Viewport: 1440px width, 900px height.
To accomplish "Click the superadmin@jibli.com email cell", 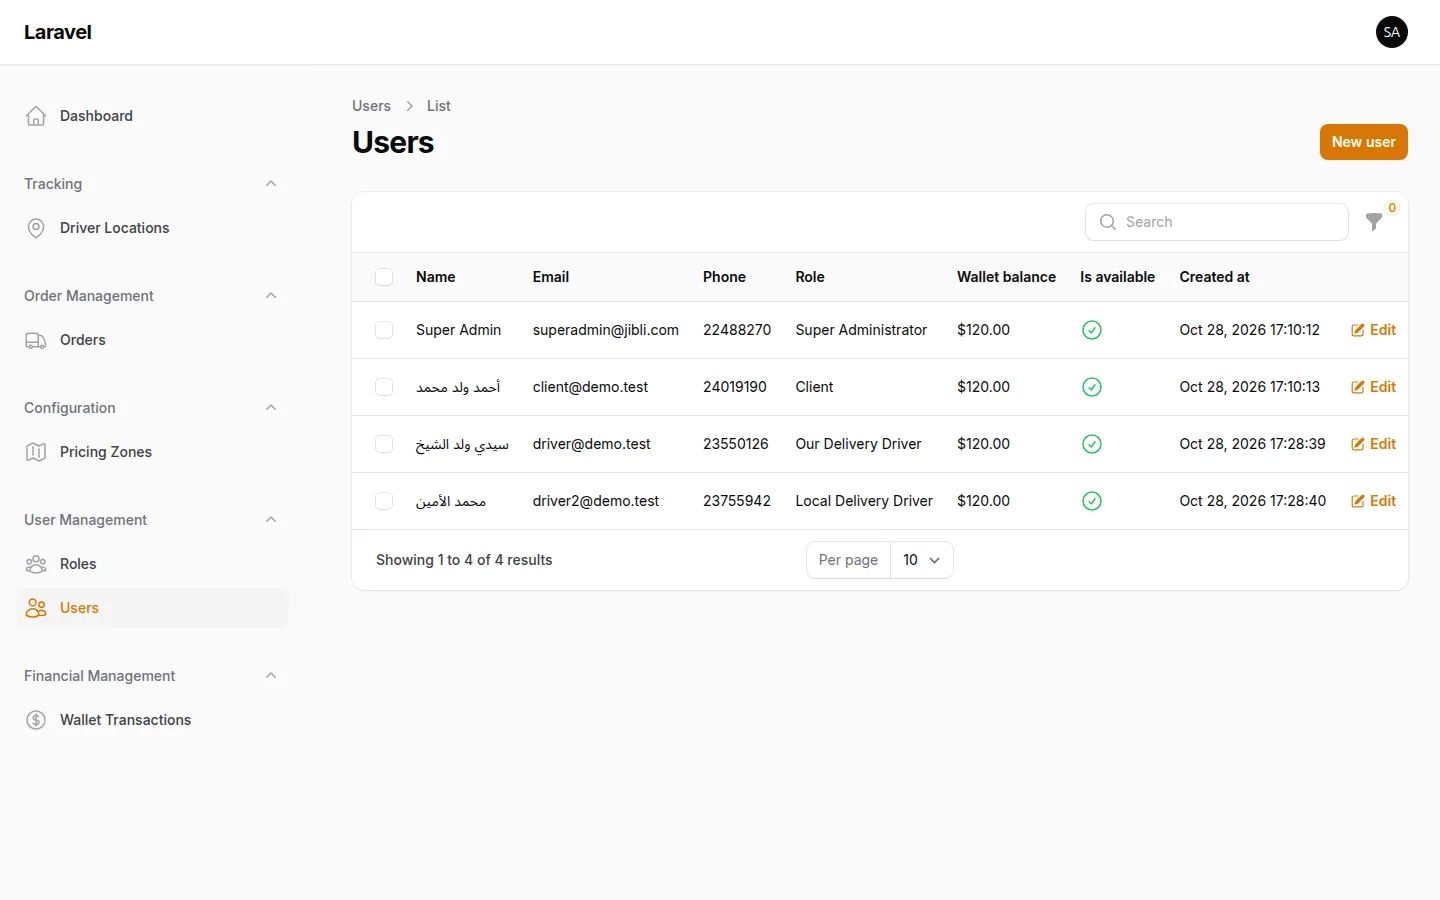I will [606, 330].
